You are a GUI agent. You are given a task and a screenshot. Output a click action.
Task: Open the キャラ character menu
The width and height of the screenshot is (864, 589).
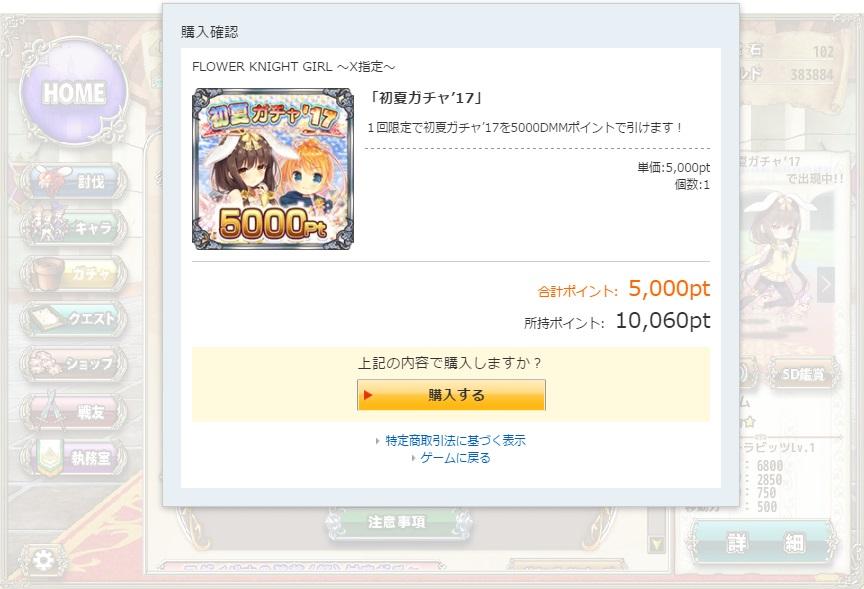[x=74, y=226]
